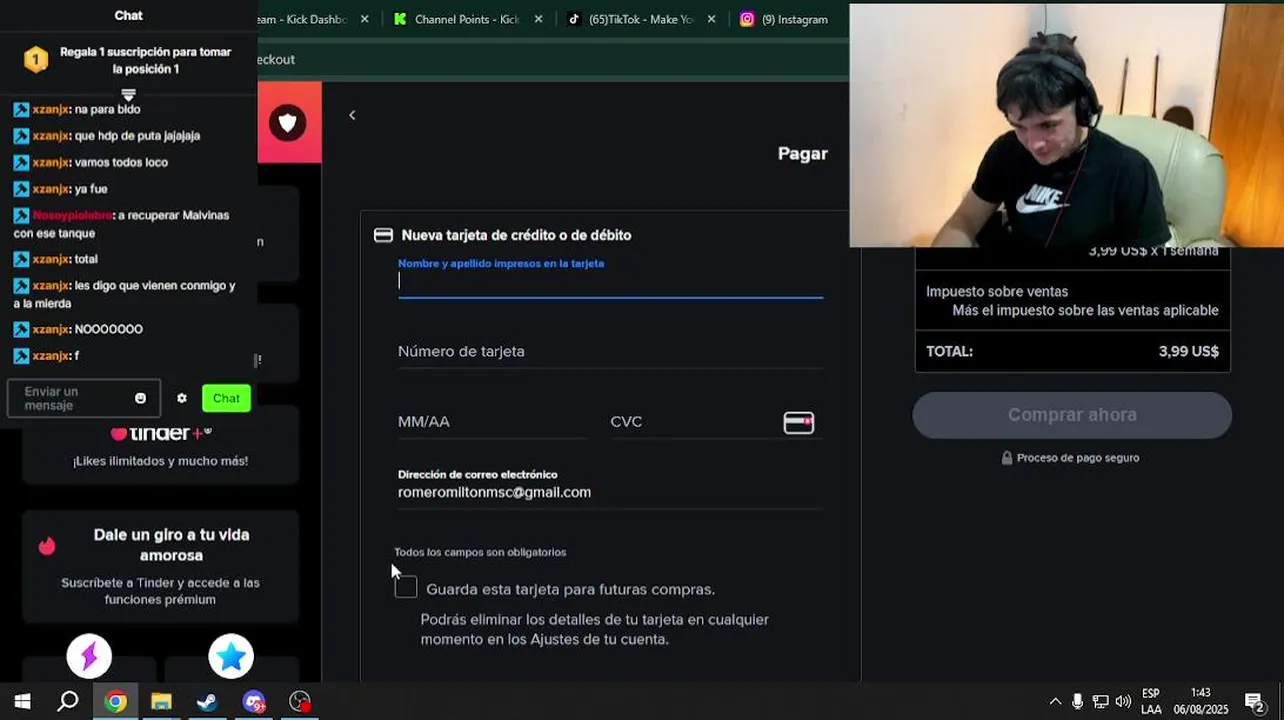1284x720 pixels.
Task: Open File Explorer from the taskbar
Action: (x=161, y=702)
